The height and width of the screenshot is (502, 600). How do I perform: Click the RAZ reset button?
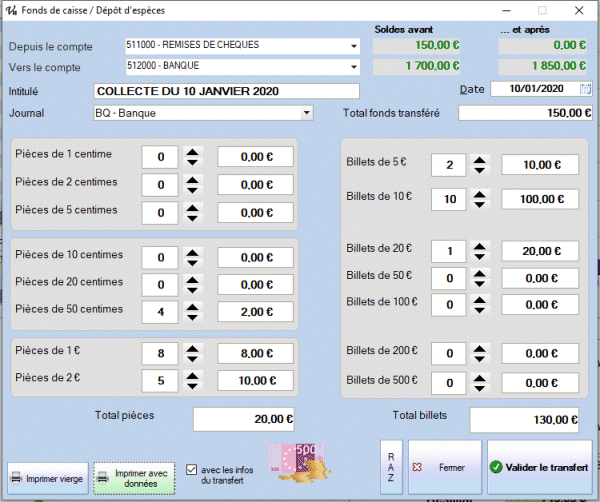click(x=391, y=467)
